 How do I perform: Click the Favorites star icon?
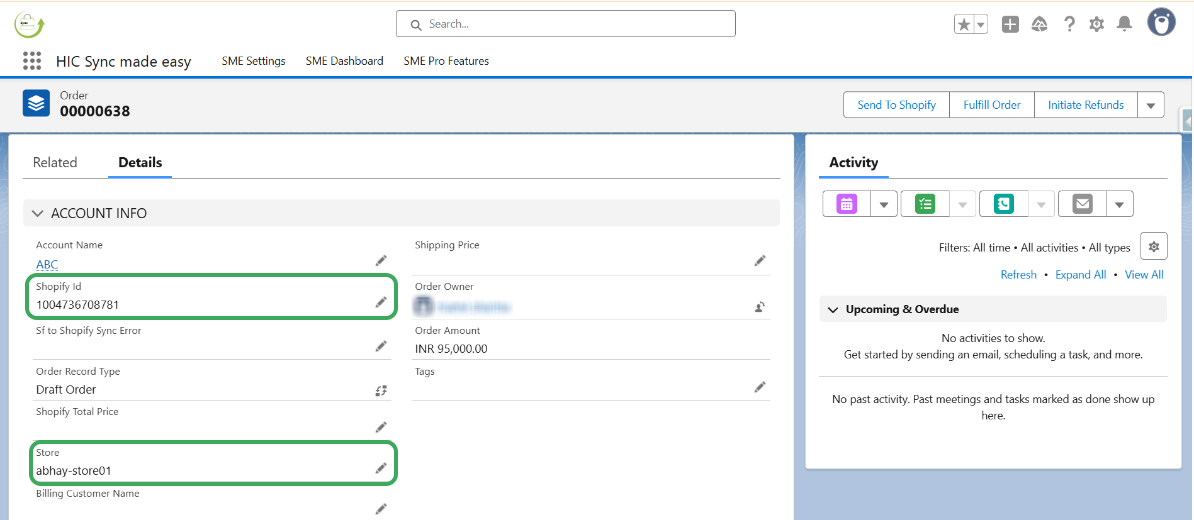[x=964, y=25]
